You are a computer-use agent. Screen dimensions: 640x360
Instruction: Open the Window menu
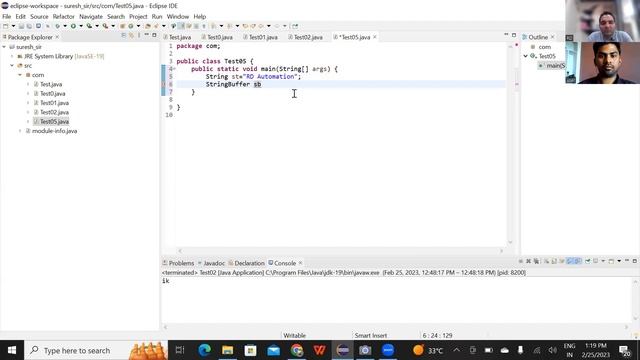178,16
